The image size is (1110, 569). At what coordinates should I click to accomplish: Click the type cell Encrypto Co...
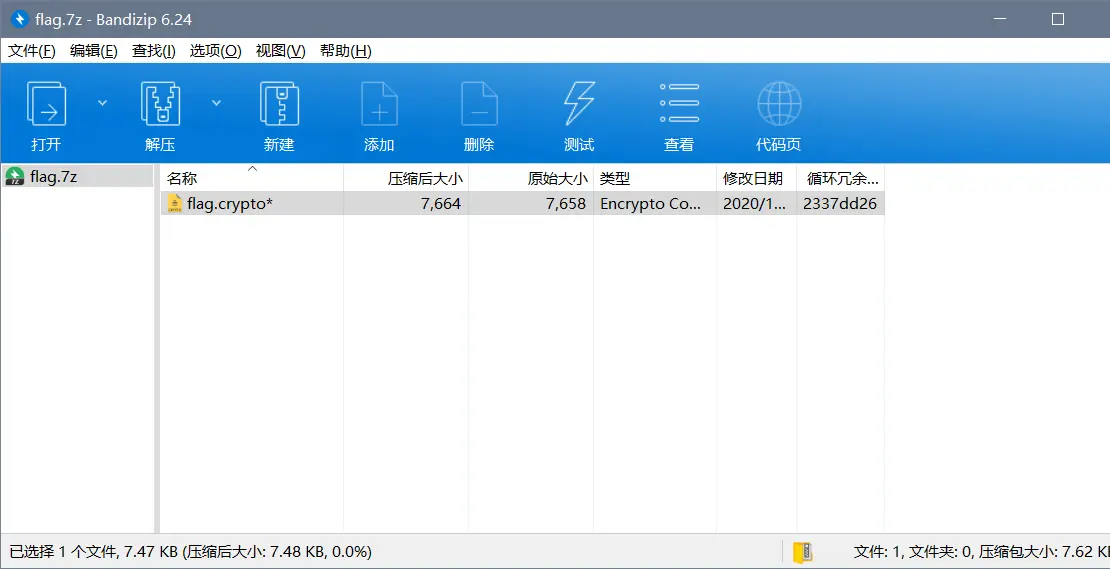pos(651,204)
